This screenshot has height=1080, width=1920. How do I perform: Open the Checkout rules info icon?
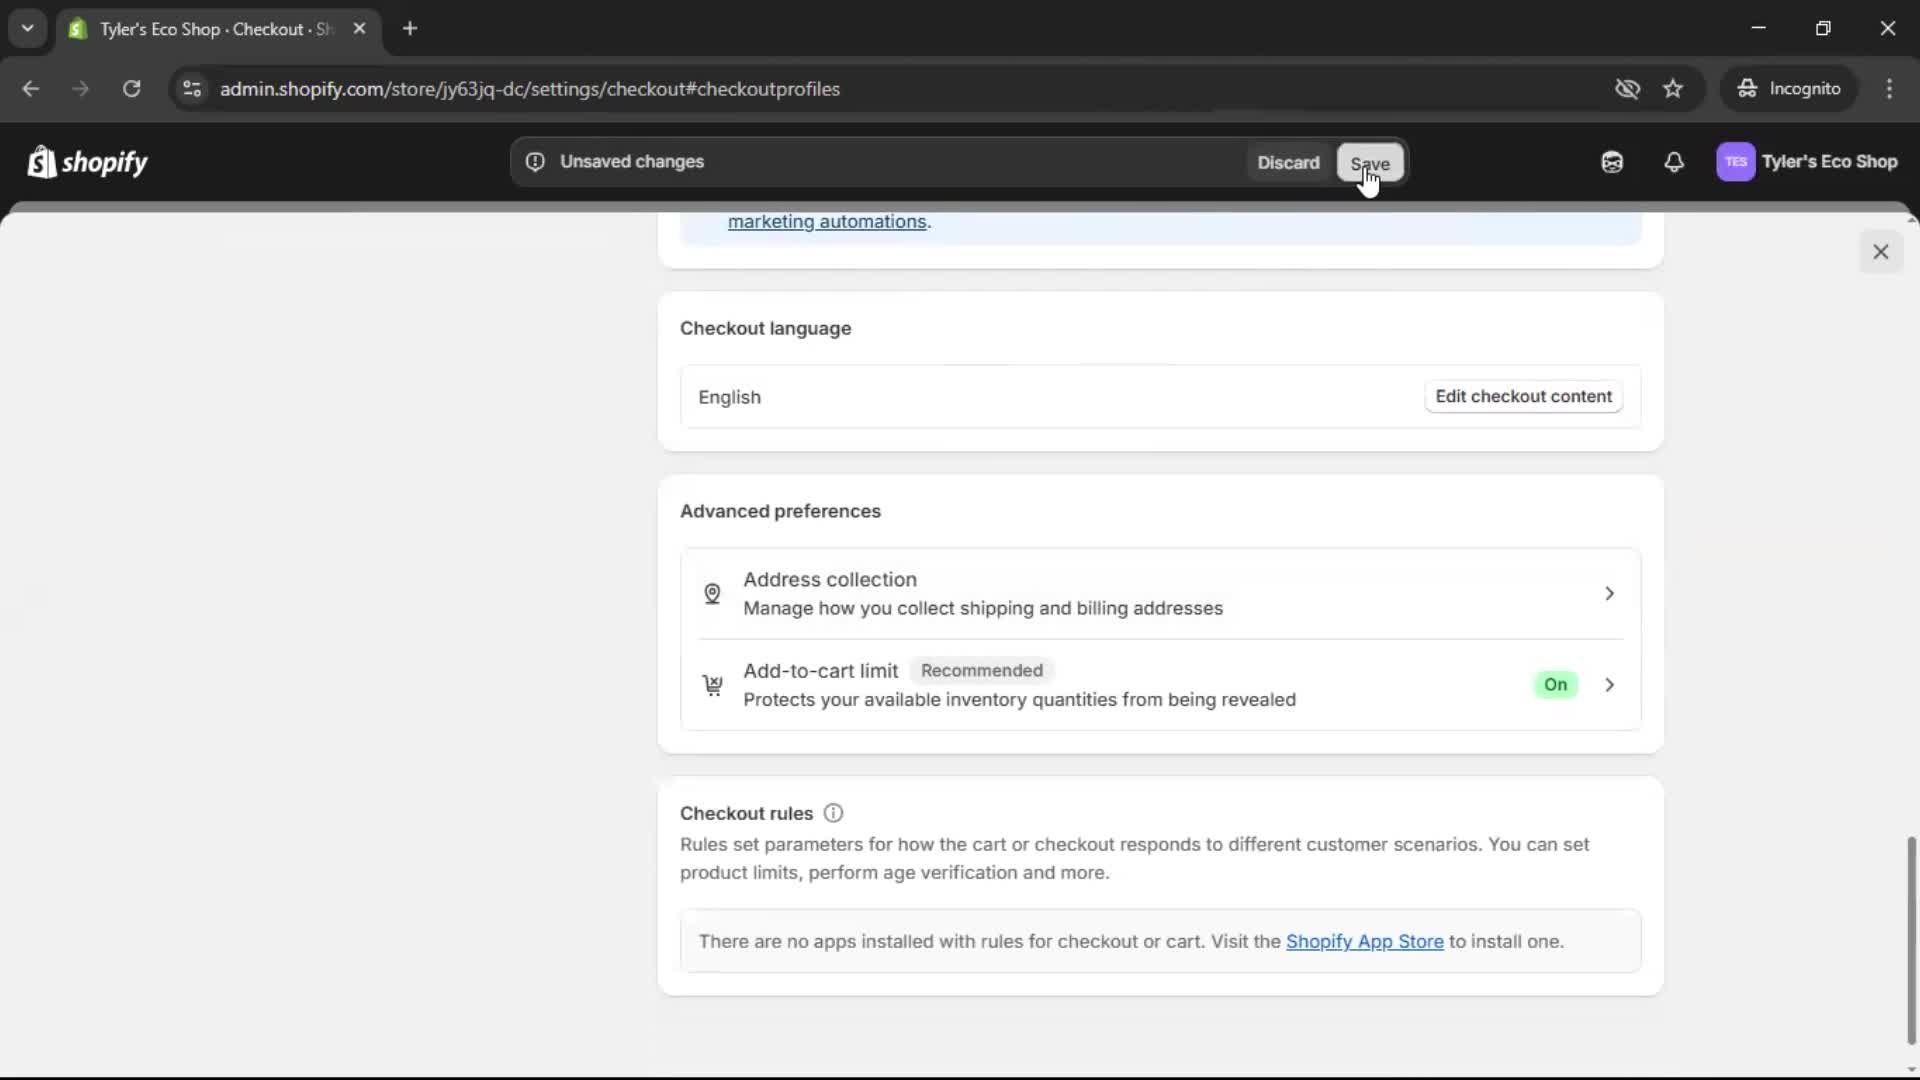[x=833, y=813]
